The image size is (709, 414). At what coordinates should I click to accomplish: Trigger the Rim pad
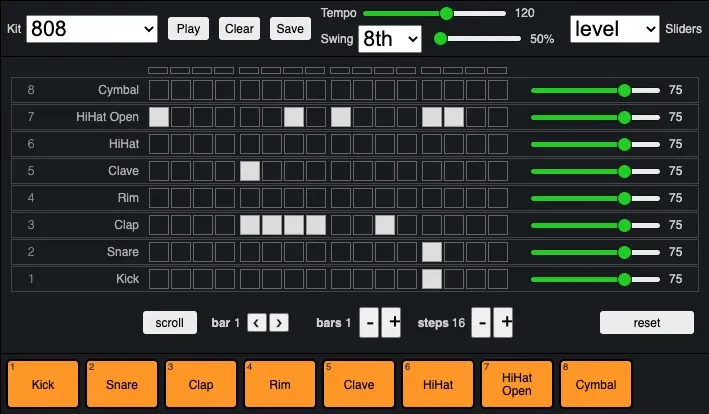[x=280, y=384]
